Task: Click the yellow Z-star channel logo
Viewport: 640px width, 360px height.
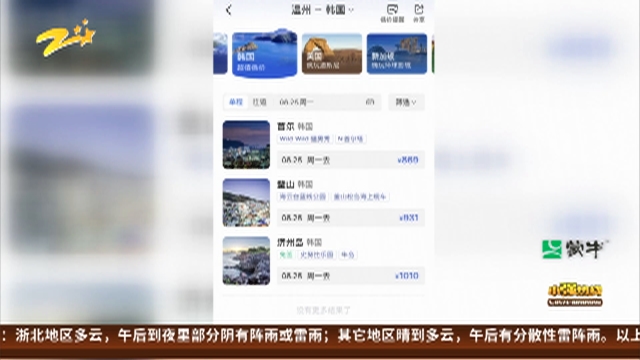Action: point(65,38)
